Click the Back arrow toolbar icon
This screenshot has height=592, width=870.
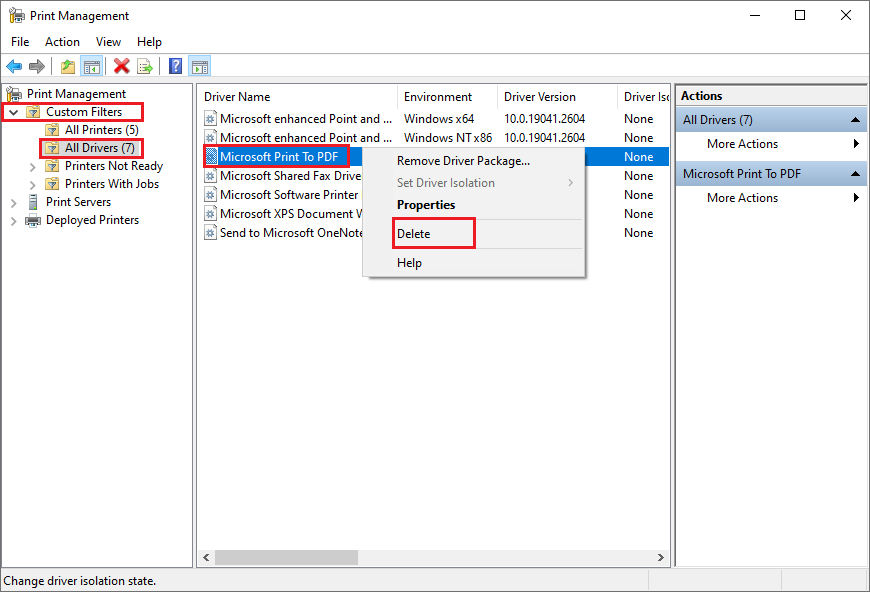tap(14, 67)
